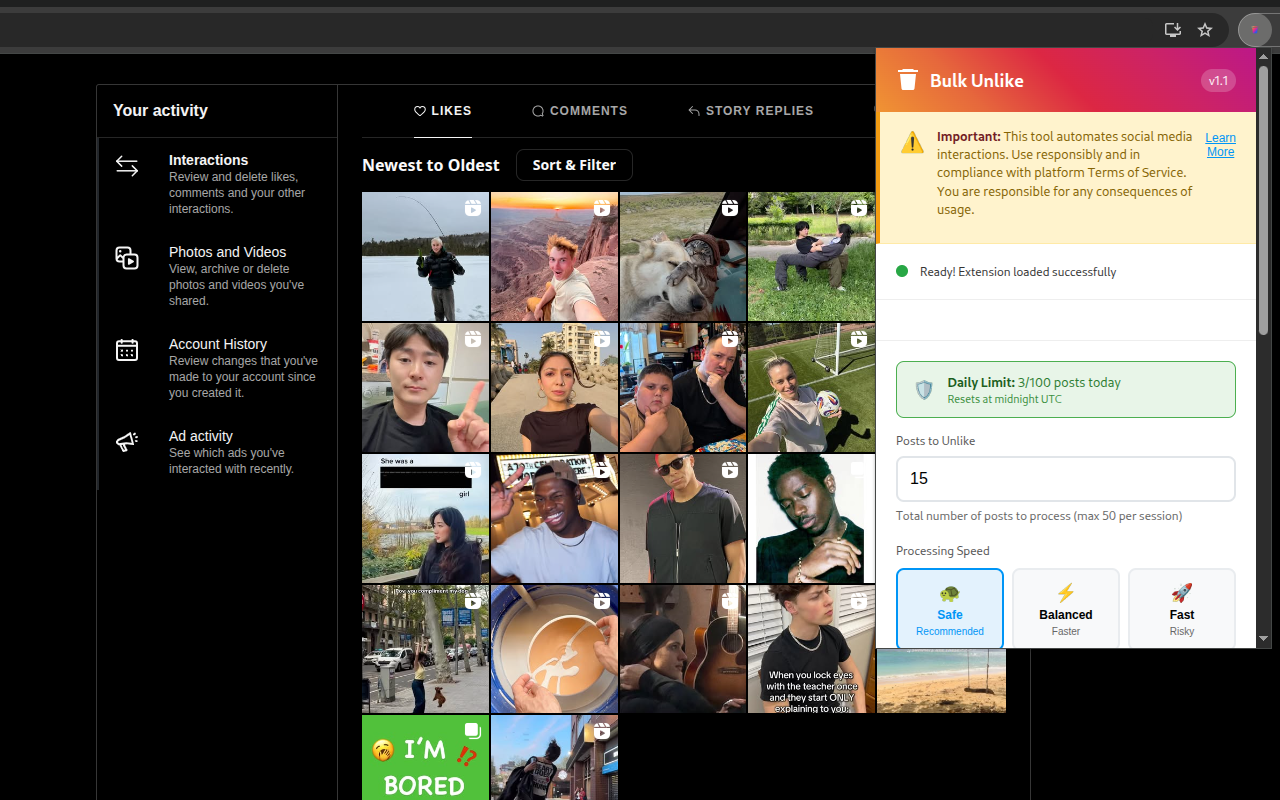Bookmark page with the star icon
1280x800 pixels.
point(1205,30)
